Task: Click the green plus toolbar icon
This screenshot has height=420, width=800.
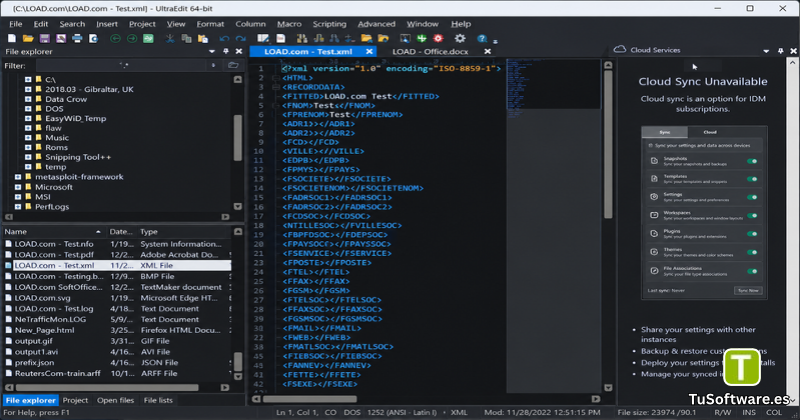Action: click(x=421, y=38)
